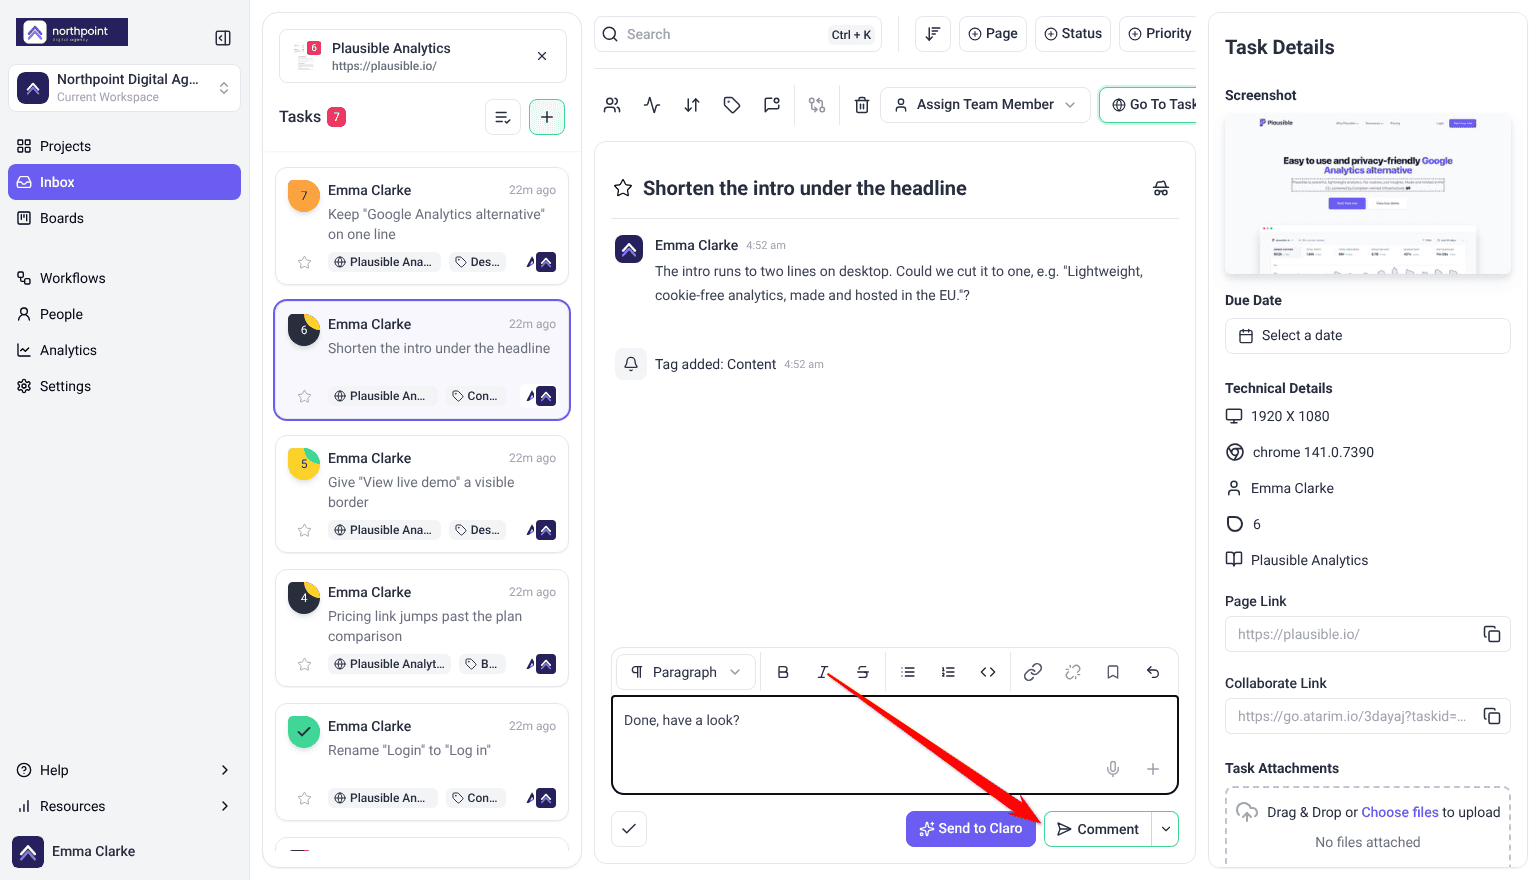
Task: Open Settings in the sidebar
Action: pos(124,386)
